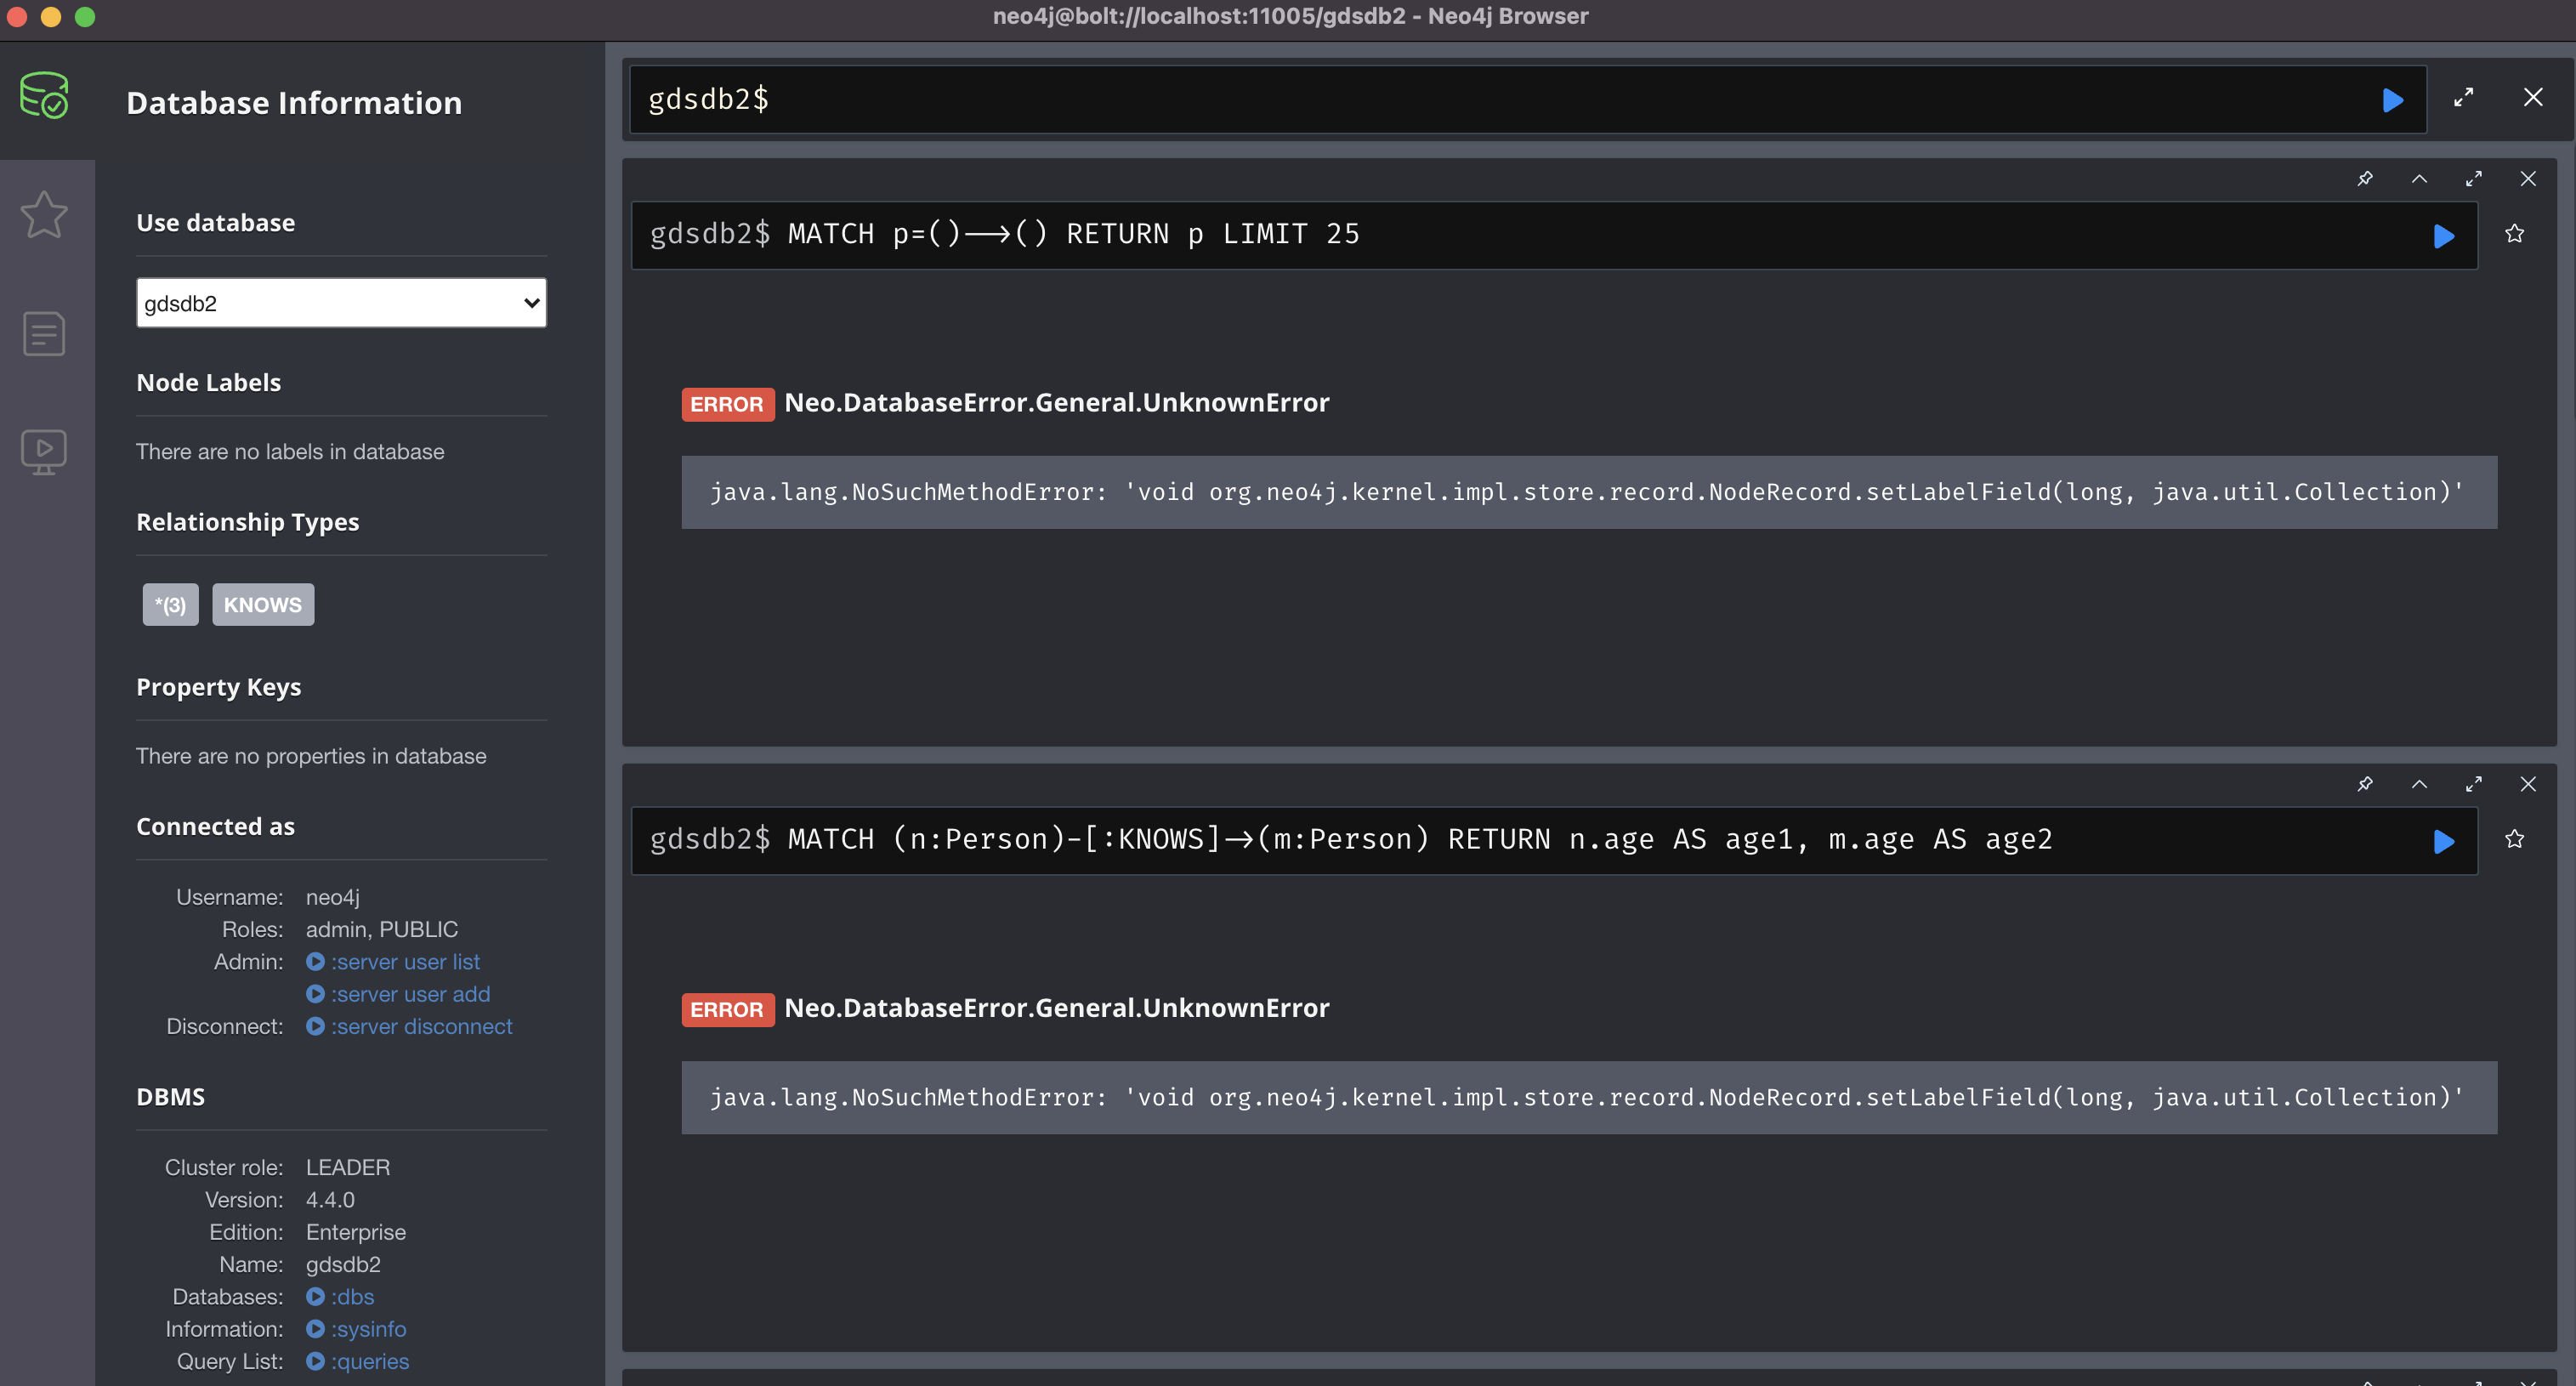Expand the second error frame to fullscreen
Image resolution: width=2576 pixels, height=1386 pixels.
[x=2475, y=784]
